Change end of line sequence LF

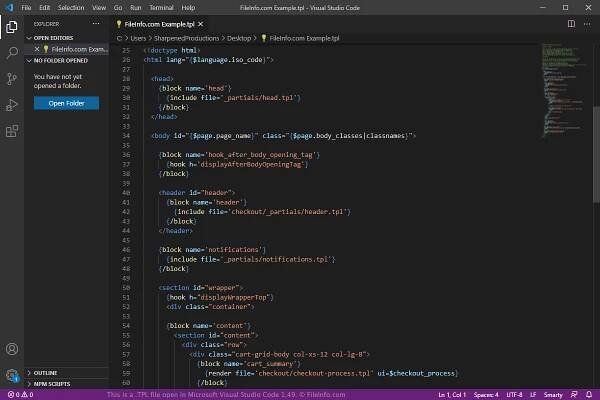tap(533, 395)
